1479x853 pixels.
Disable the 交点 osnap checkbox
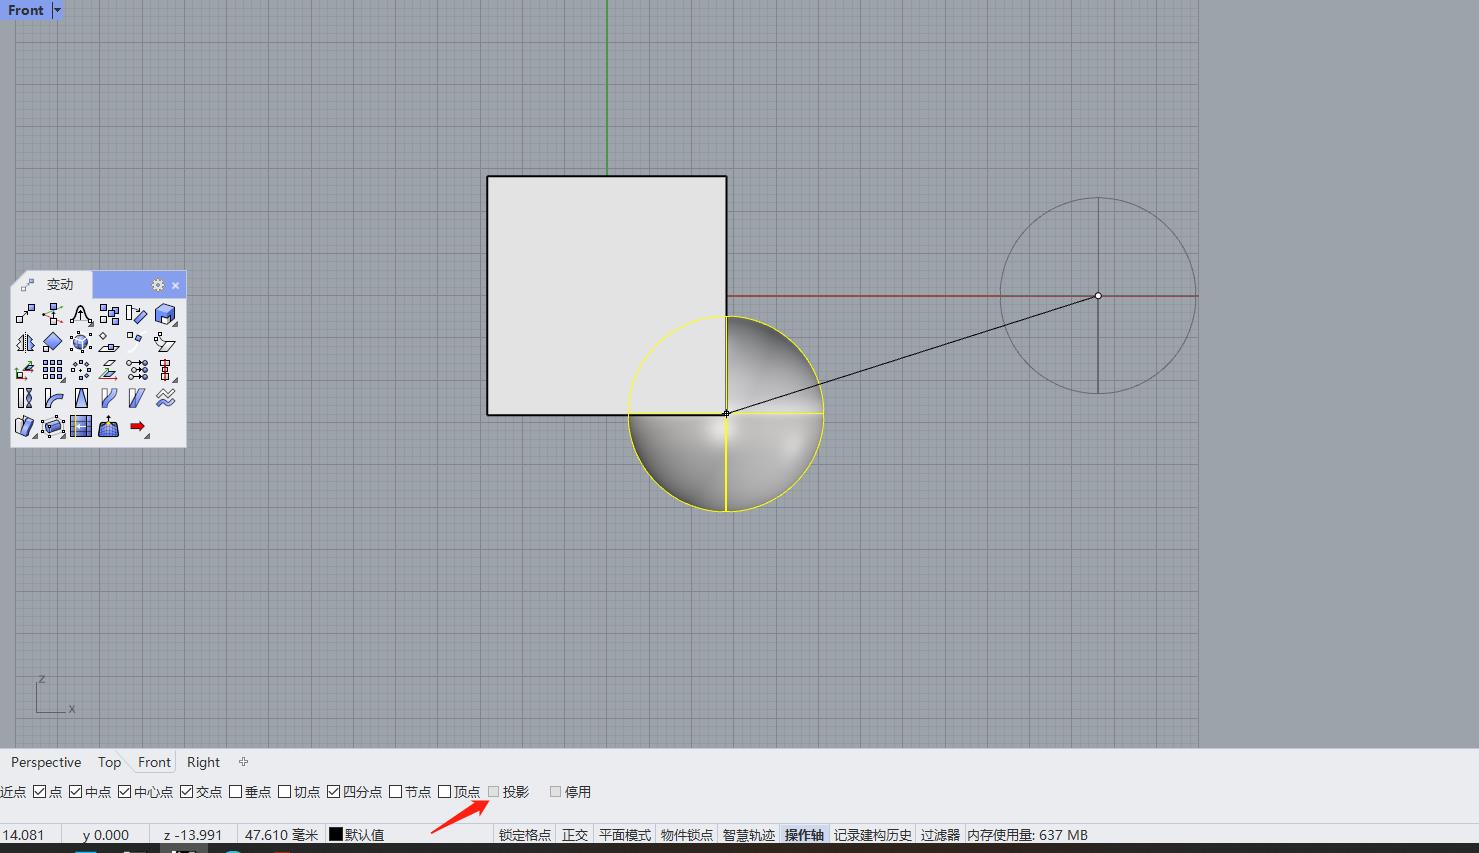186,792
